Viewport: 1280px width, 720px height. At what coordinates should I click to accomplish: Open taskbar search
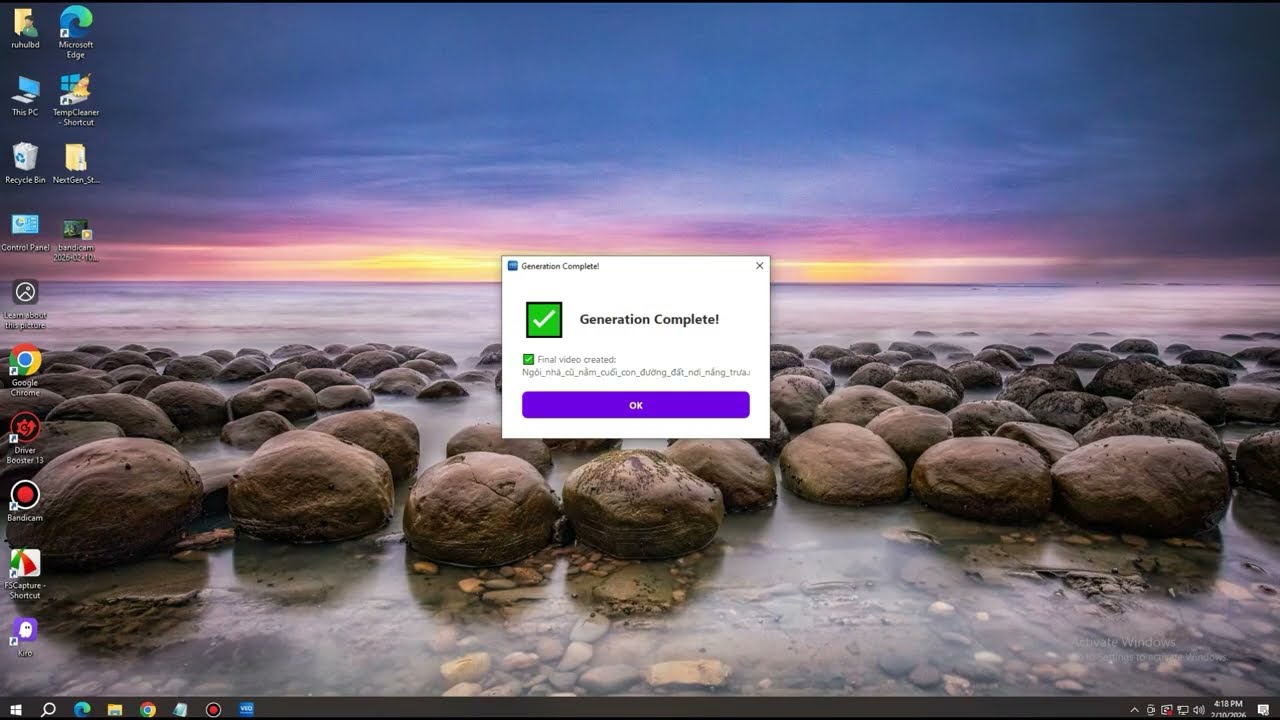click(x=48, y=709)
